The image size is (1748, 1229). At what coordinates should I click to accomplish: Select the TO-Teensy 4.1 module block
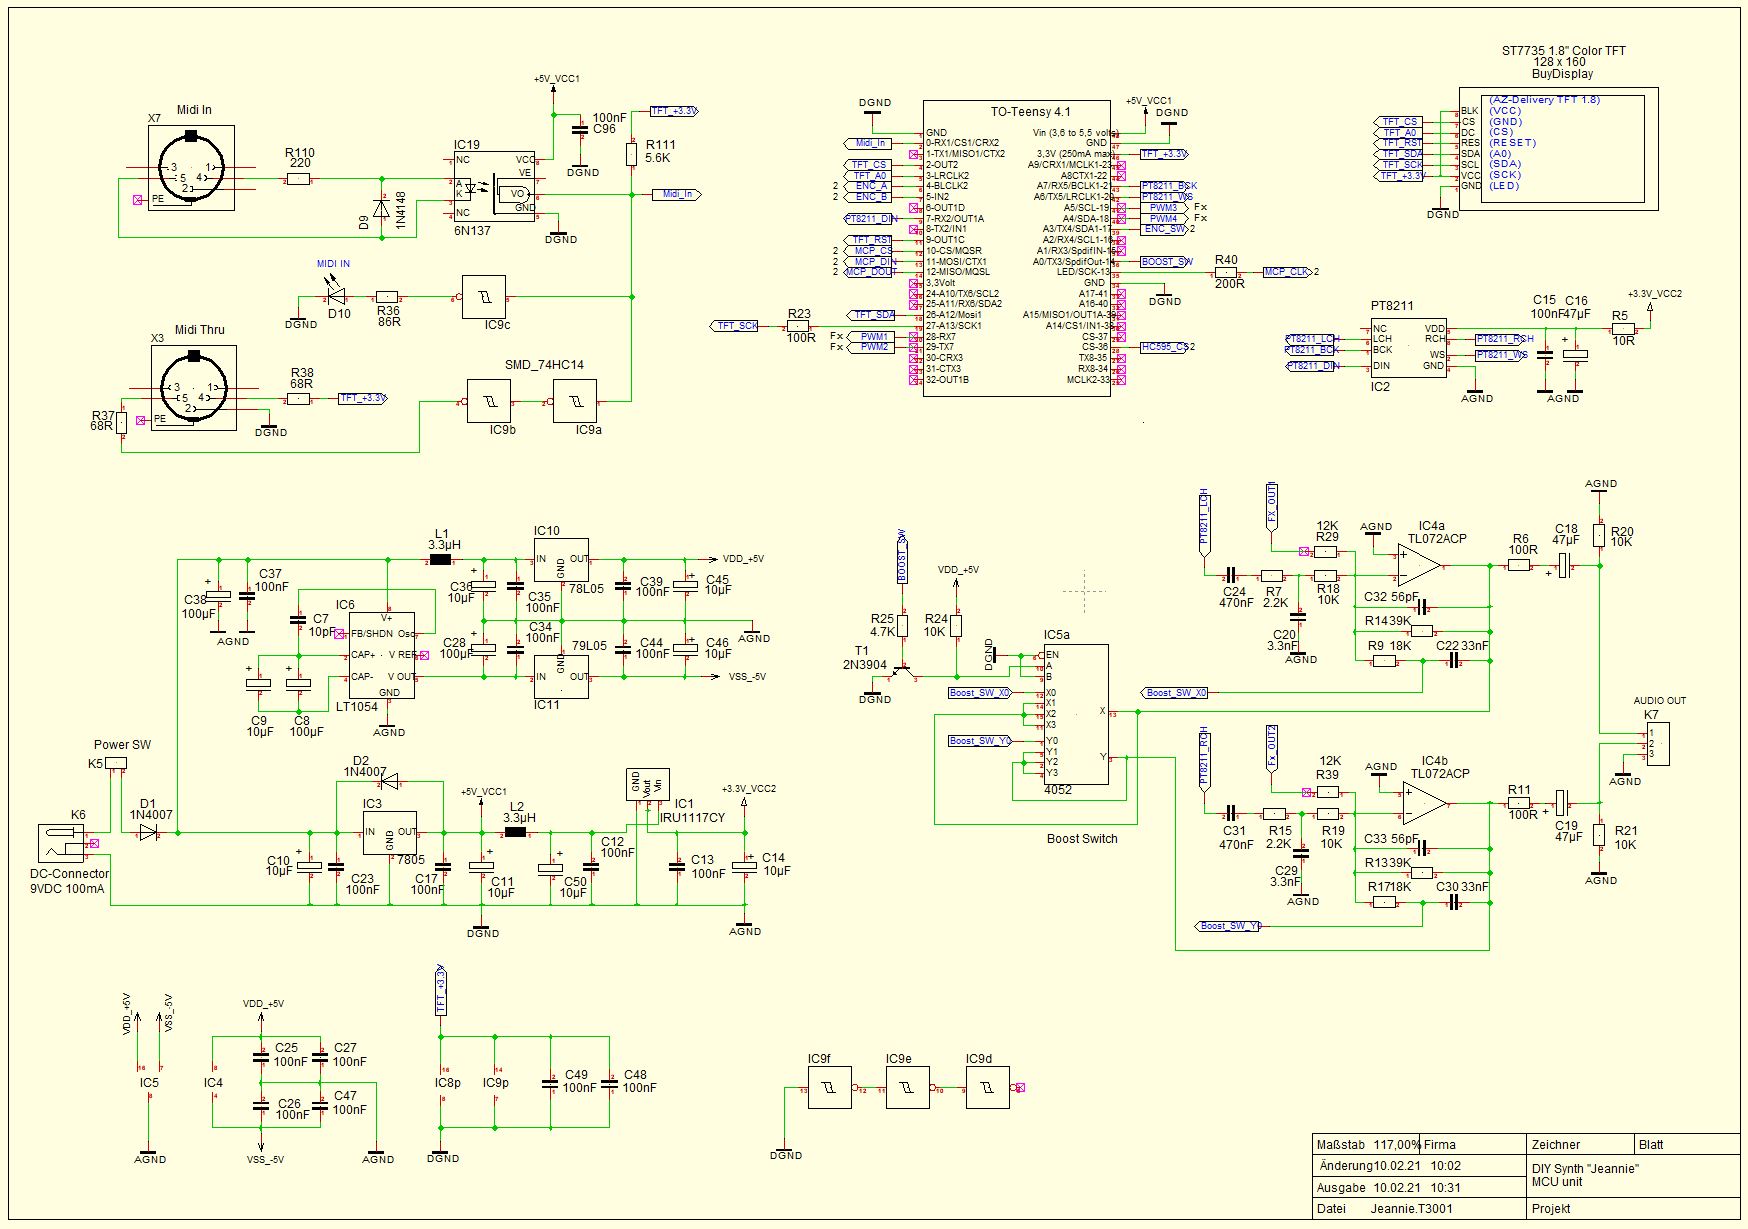1016,250
